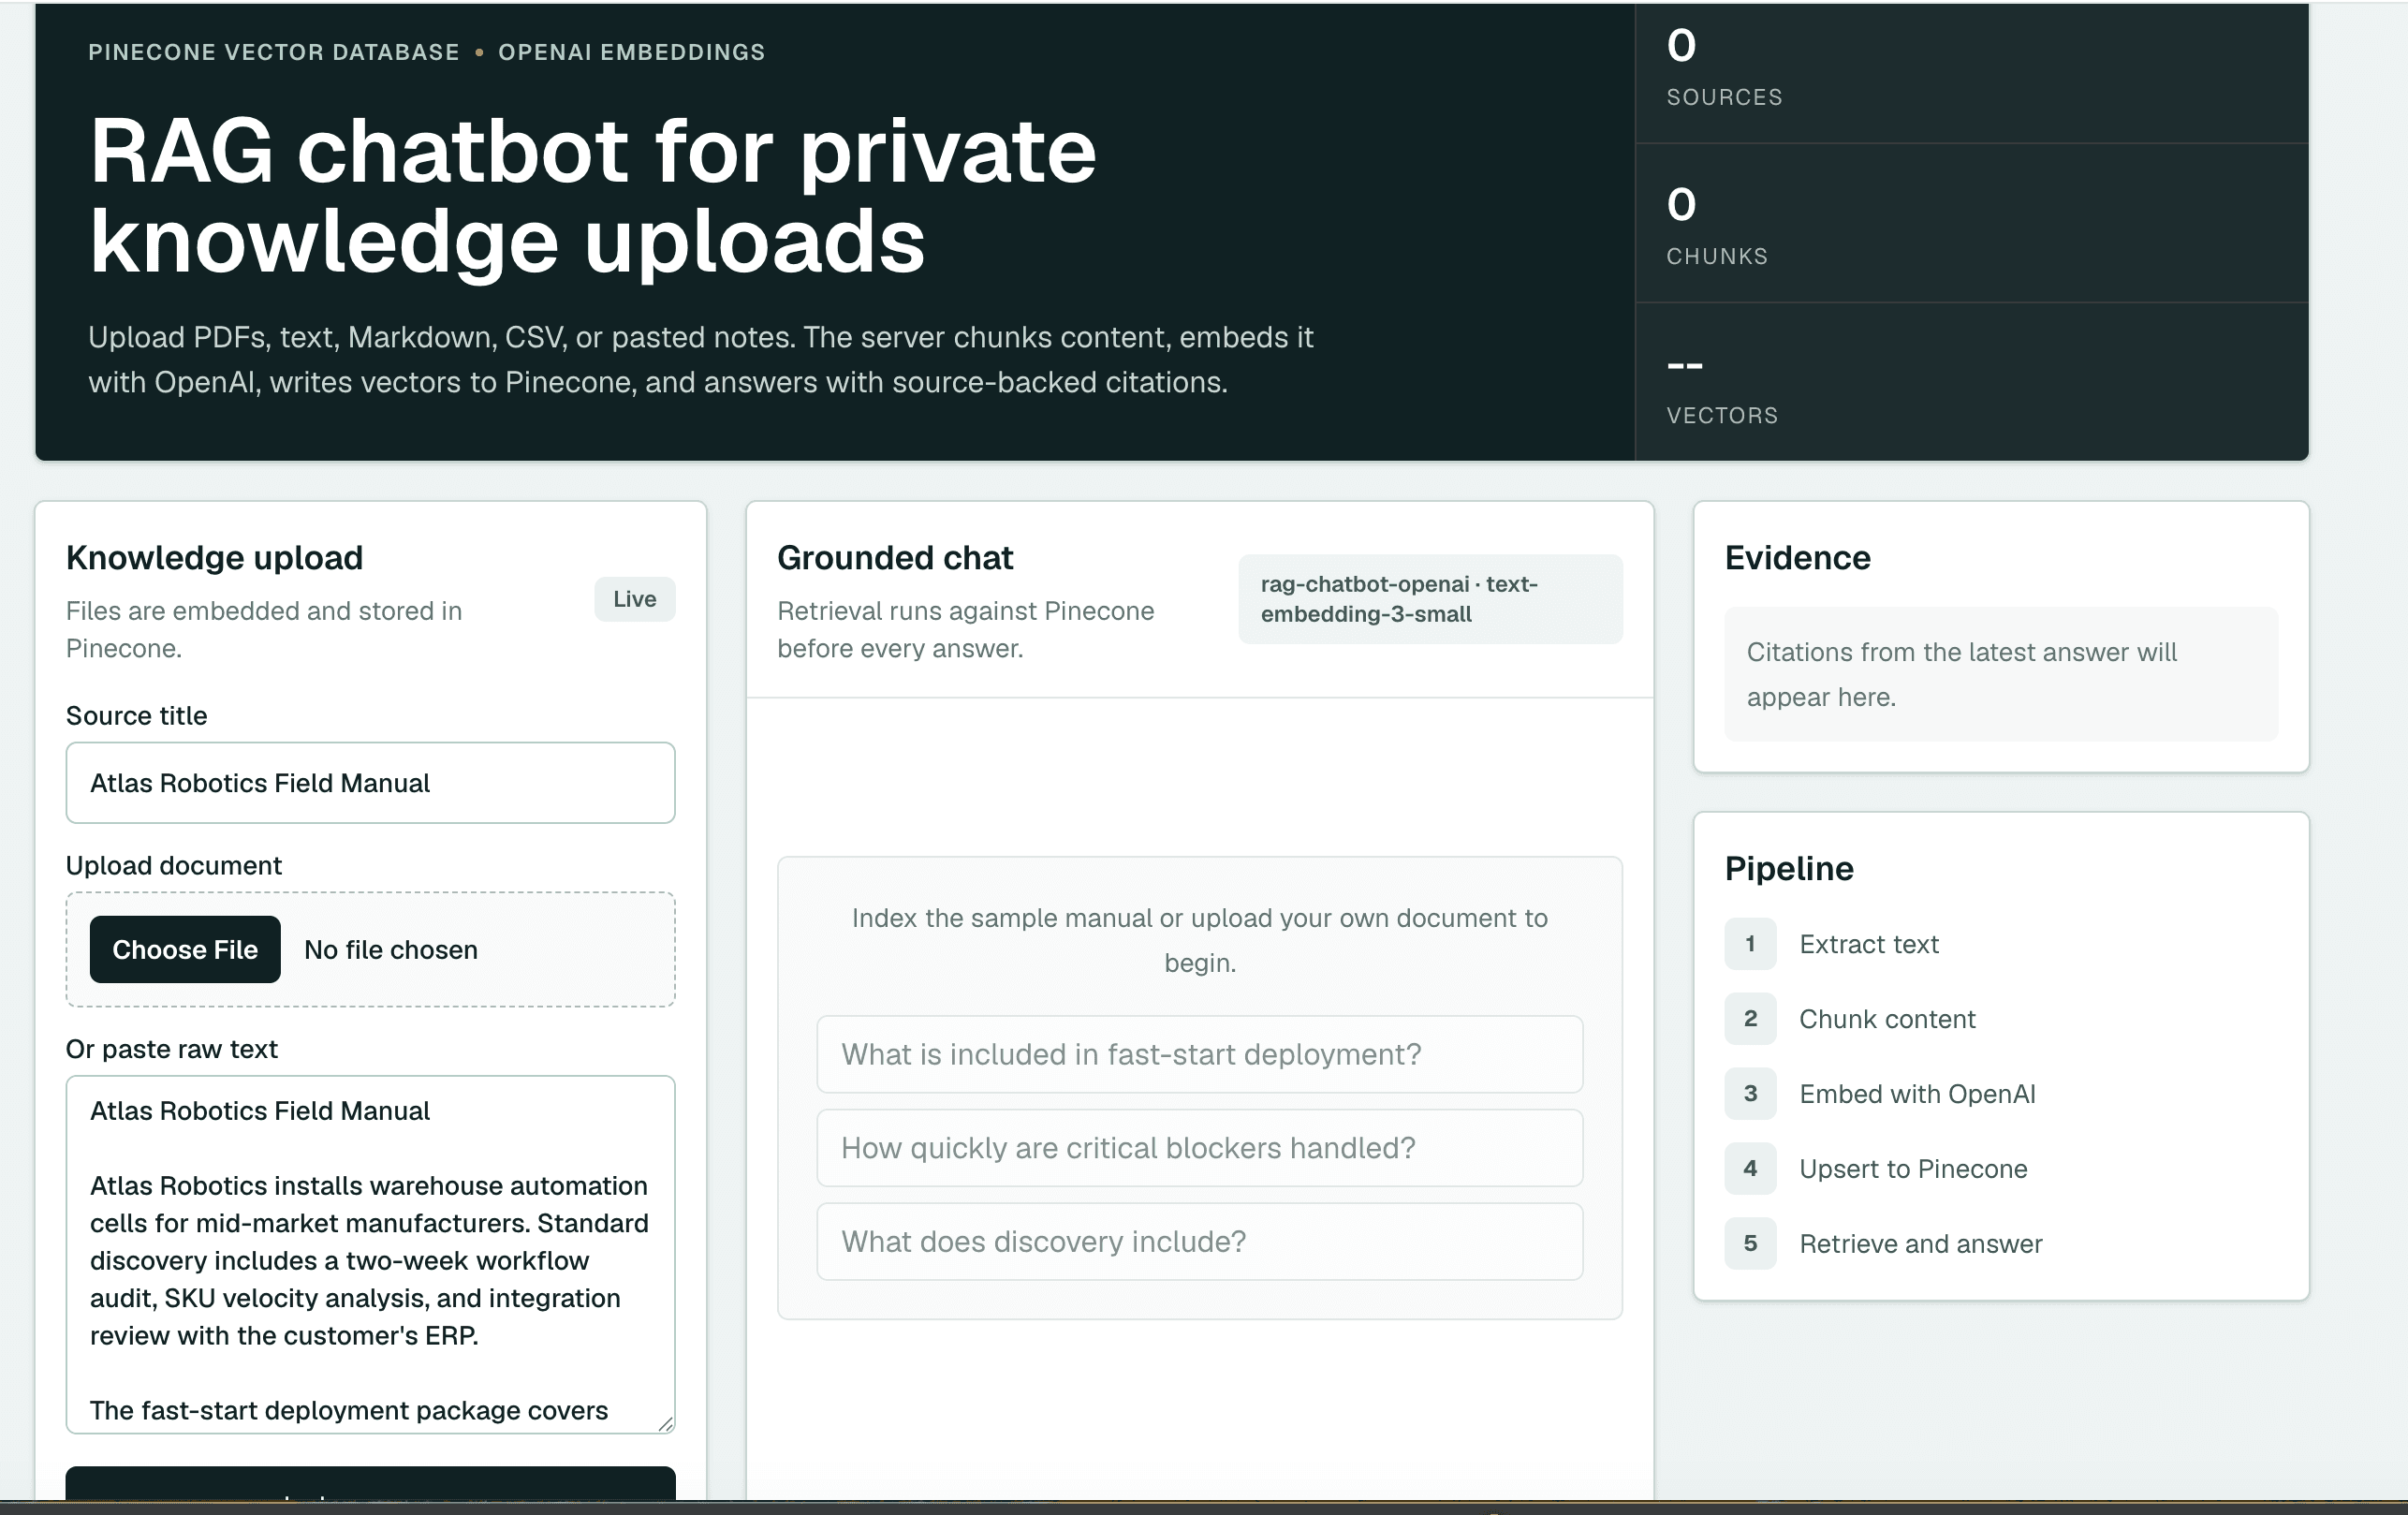Click the 'Embed with OpenAI' pipeline step label

point(1917,1094)
